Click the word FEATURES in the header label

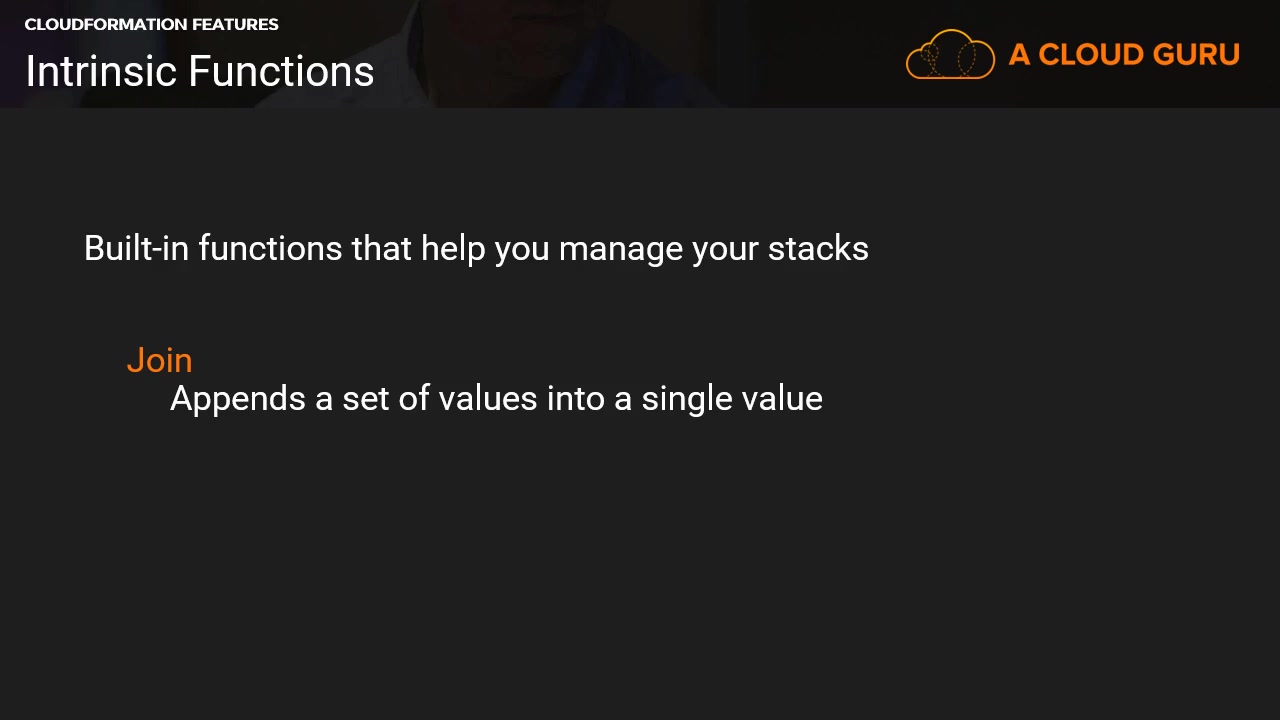234,24
